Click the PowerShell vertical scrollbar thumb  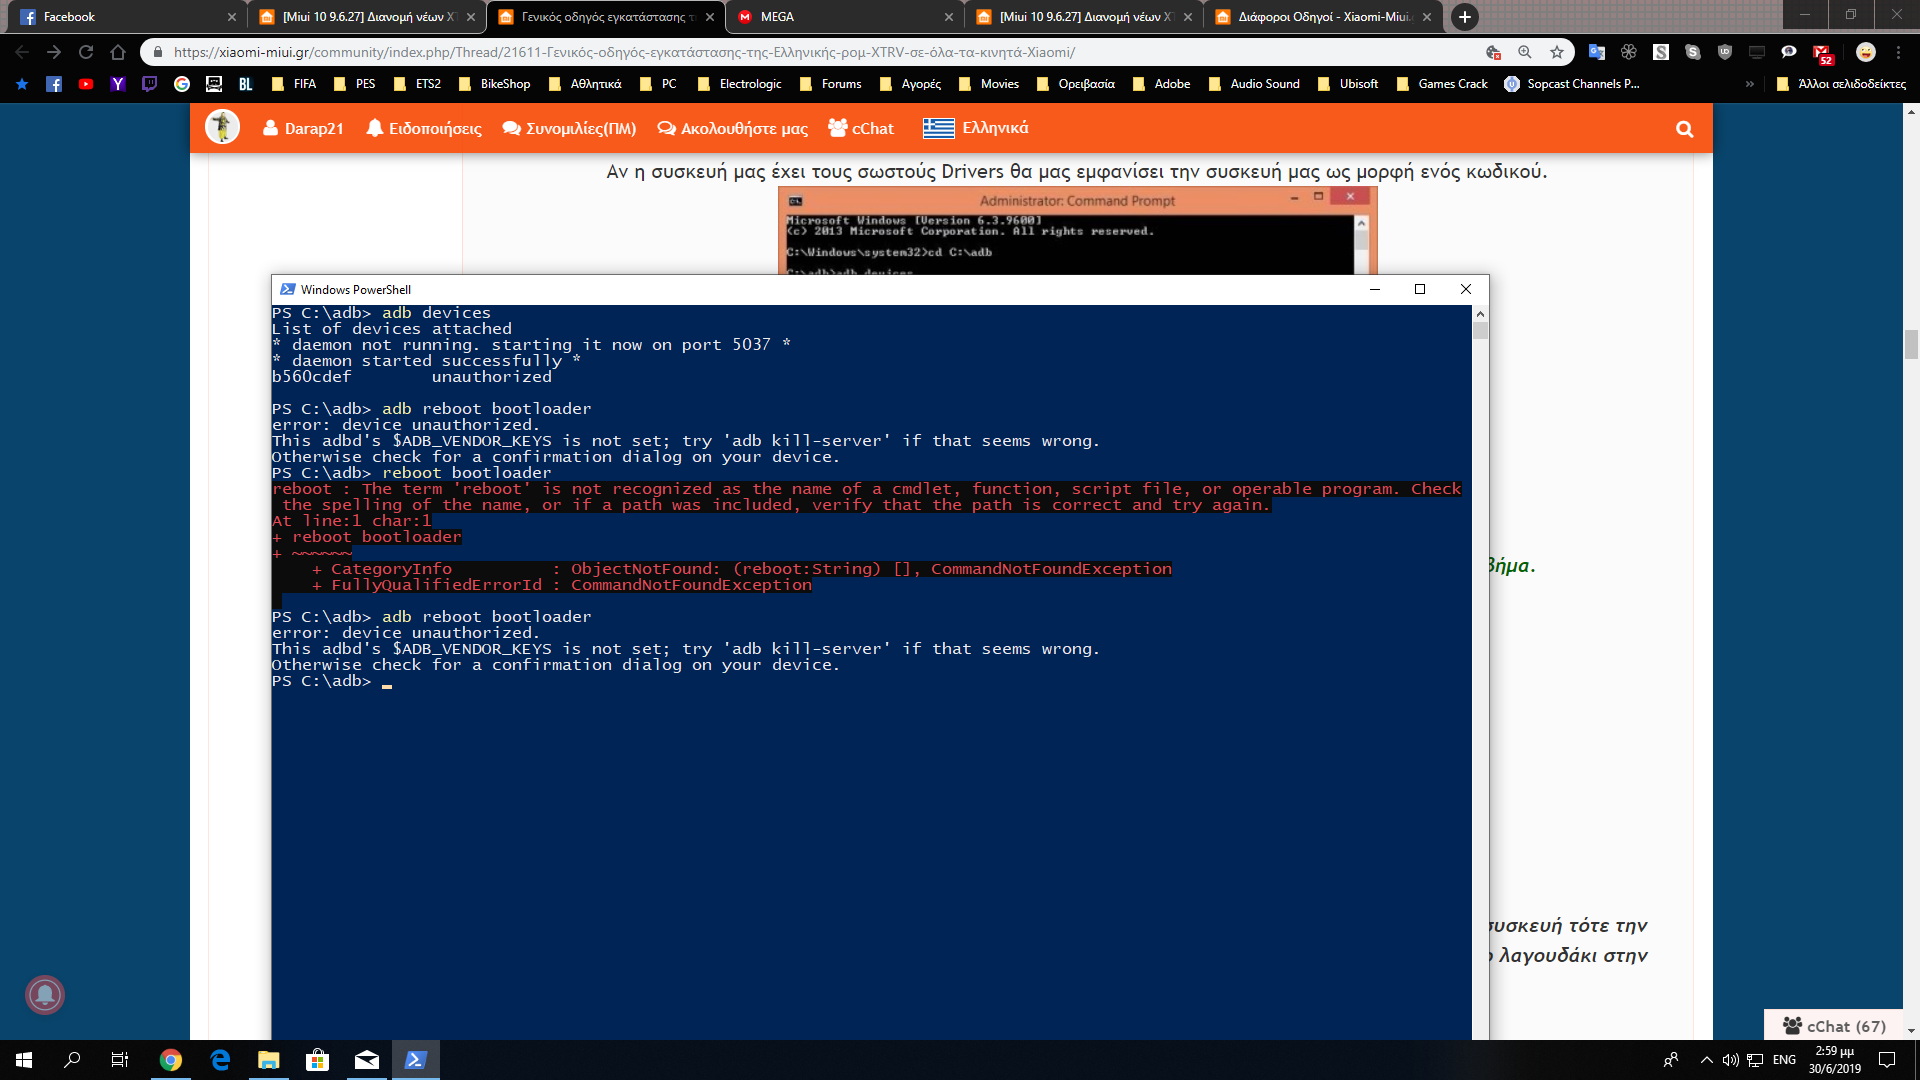coord(1480,330)
